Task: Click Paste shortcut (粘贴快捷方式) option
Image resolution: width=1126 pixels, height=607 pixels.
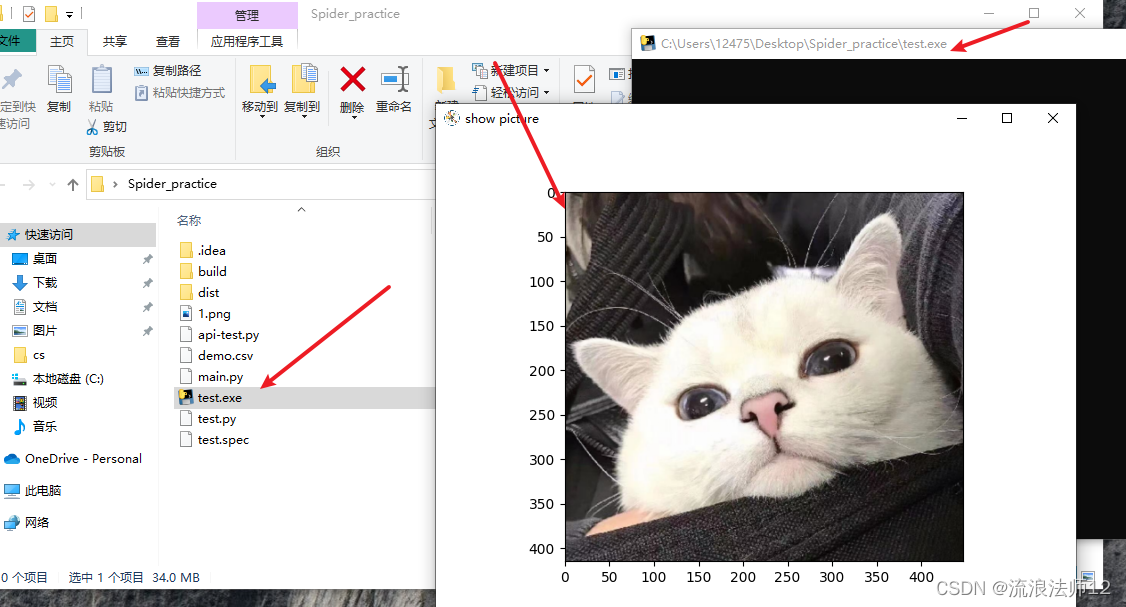Action: (180, 93)
